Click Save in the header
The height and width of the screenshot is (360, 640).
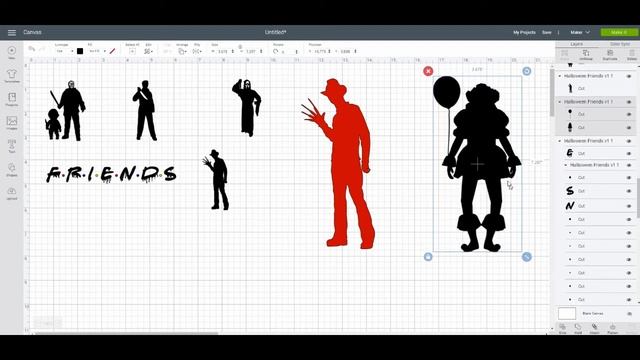pyautogui.click(x=547, y=32)
